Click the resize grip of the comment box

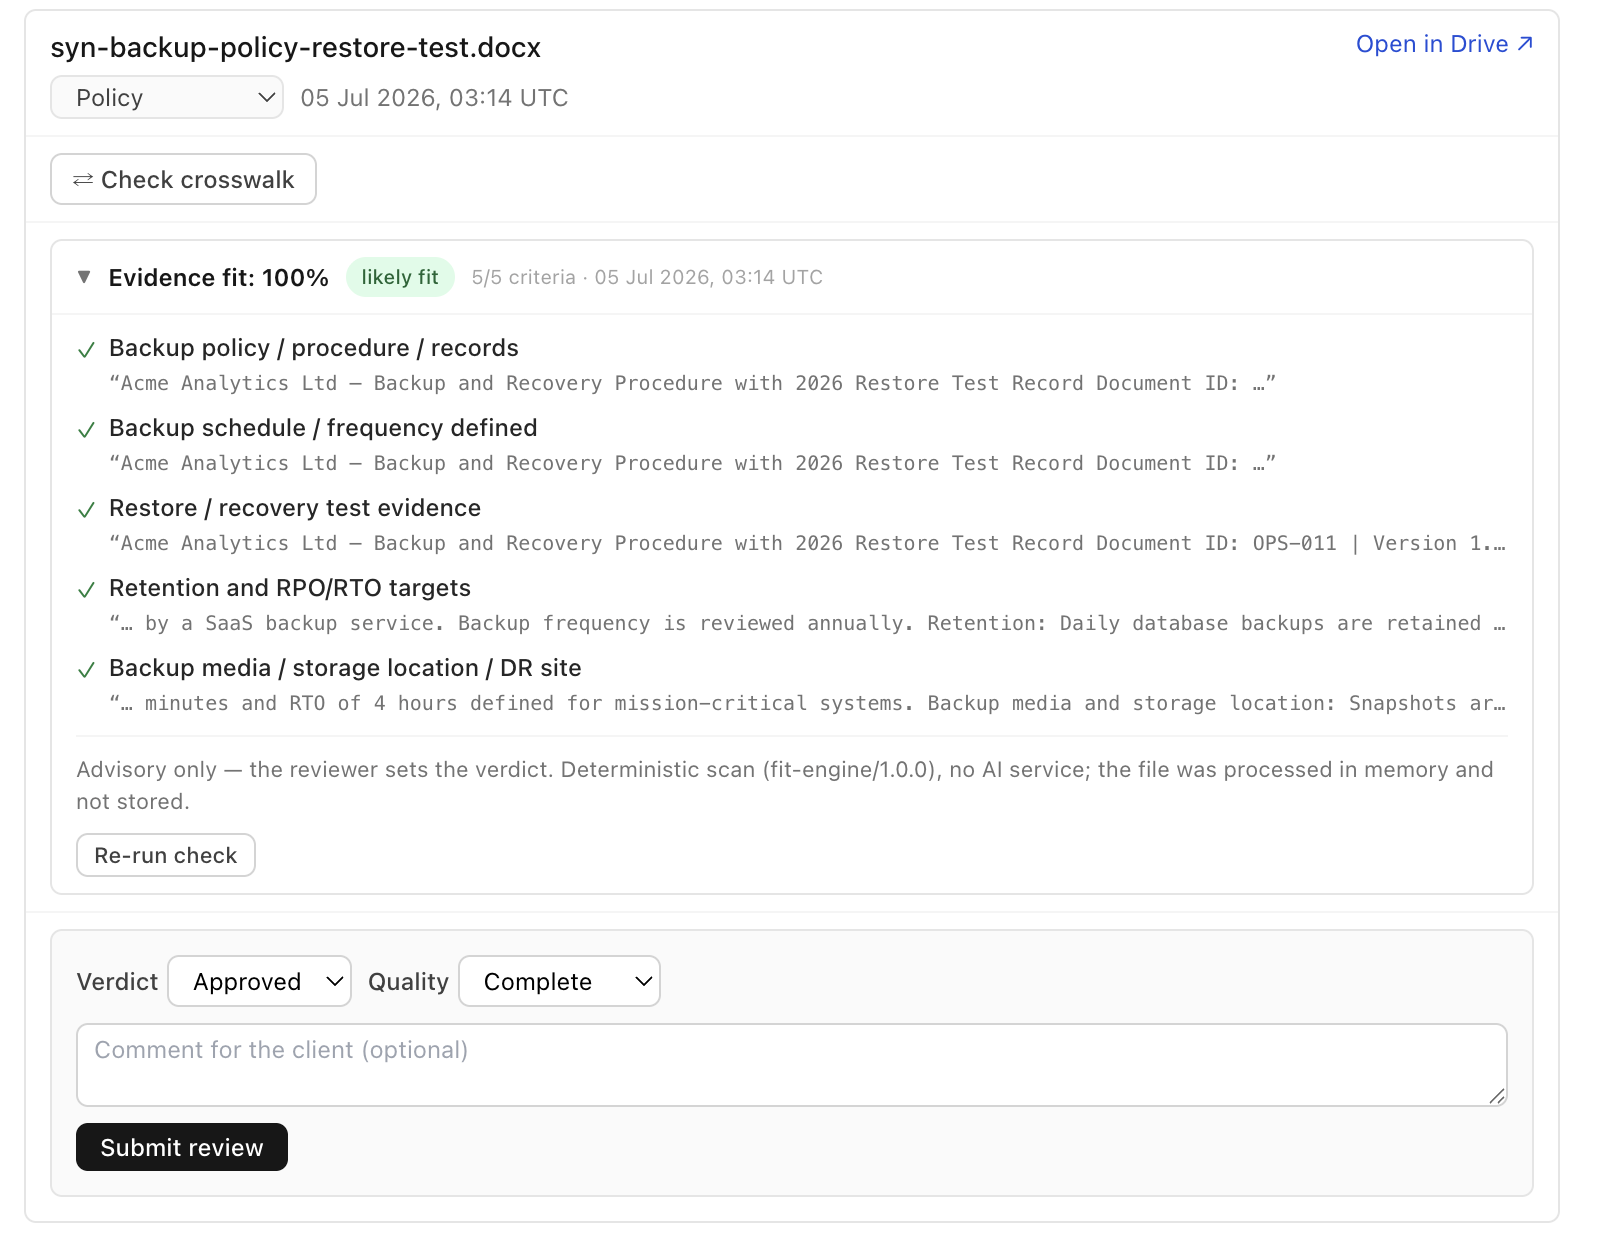coord(1496,1096)
